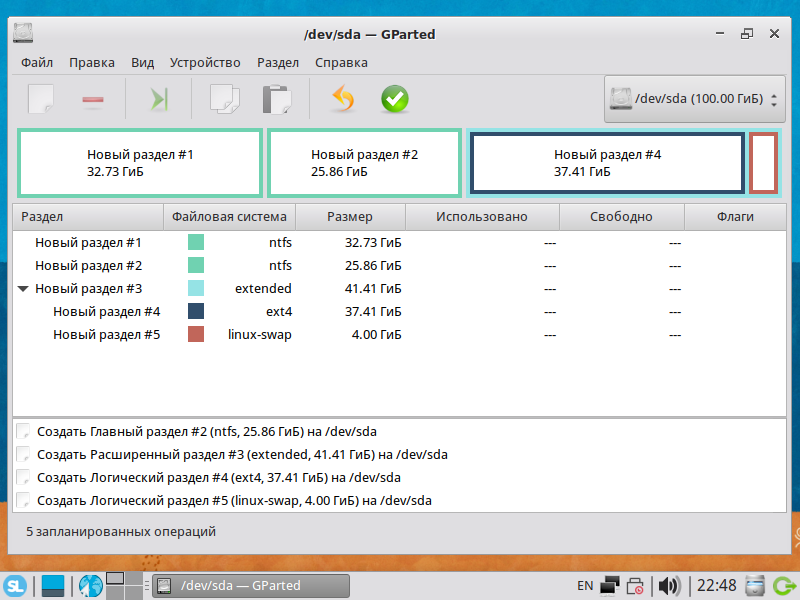The height and width of the screenshot is (600, 800).
Task: Click the EN keyboard layout indicator
Action: tap(585, 586)
